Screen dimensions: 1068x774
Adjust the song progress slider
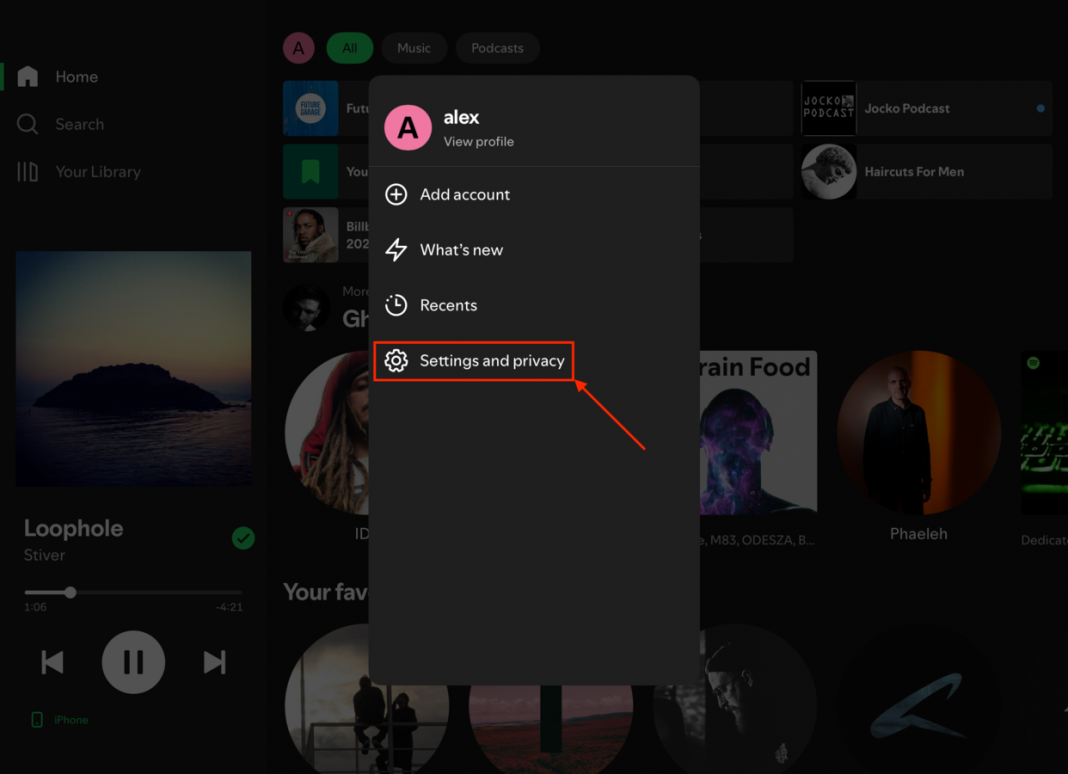(x=69, y=592)
